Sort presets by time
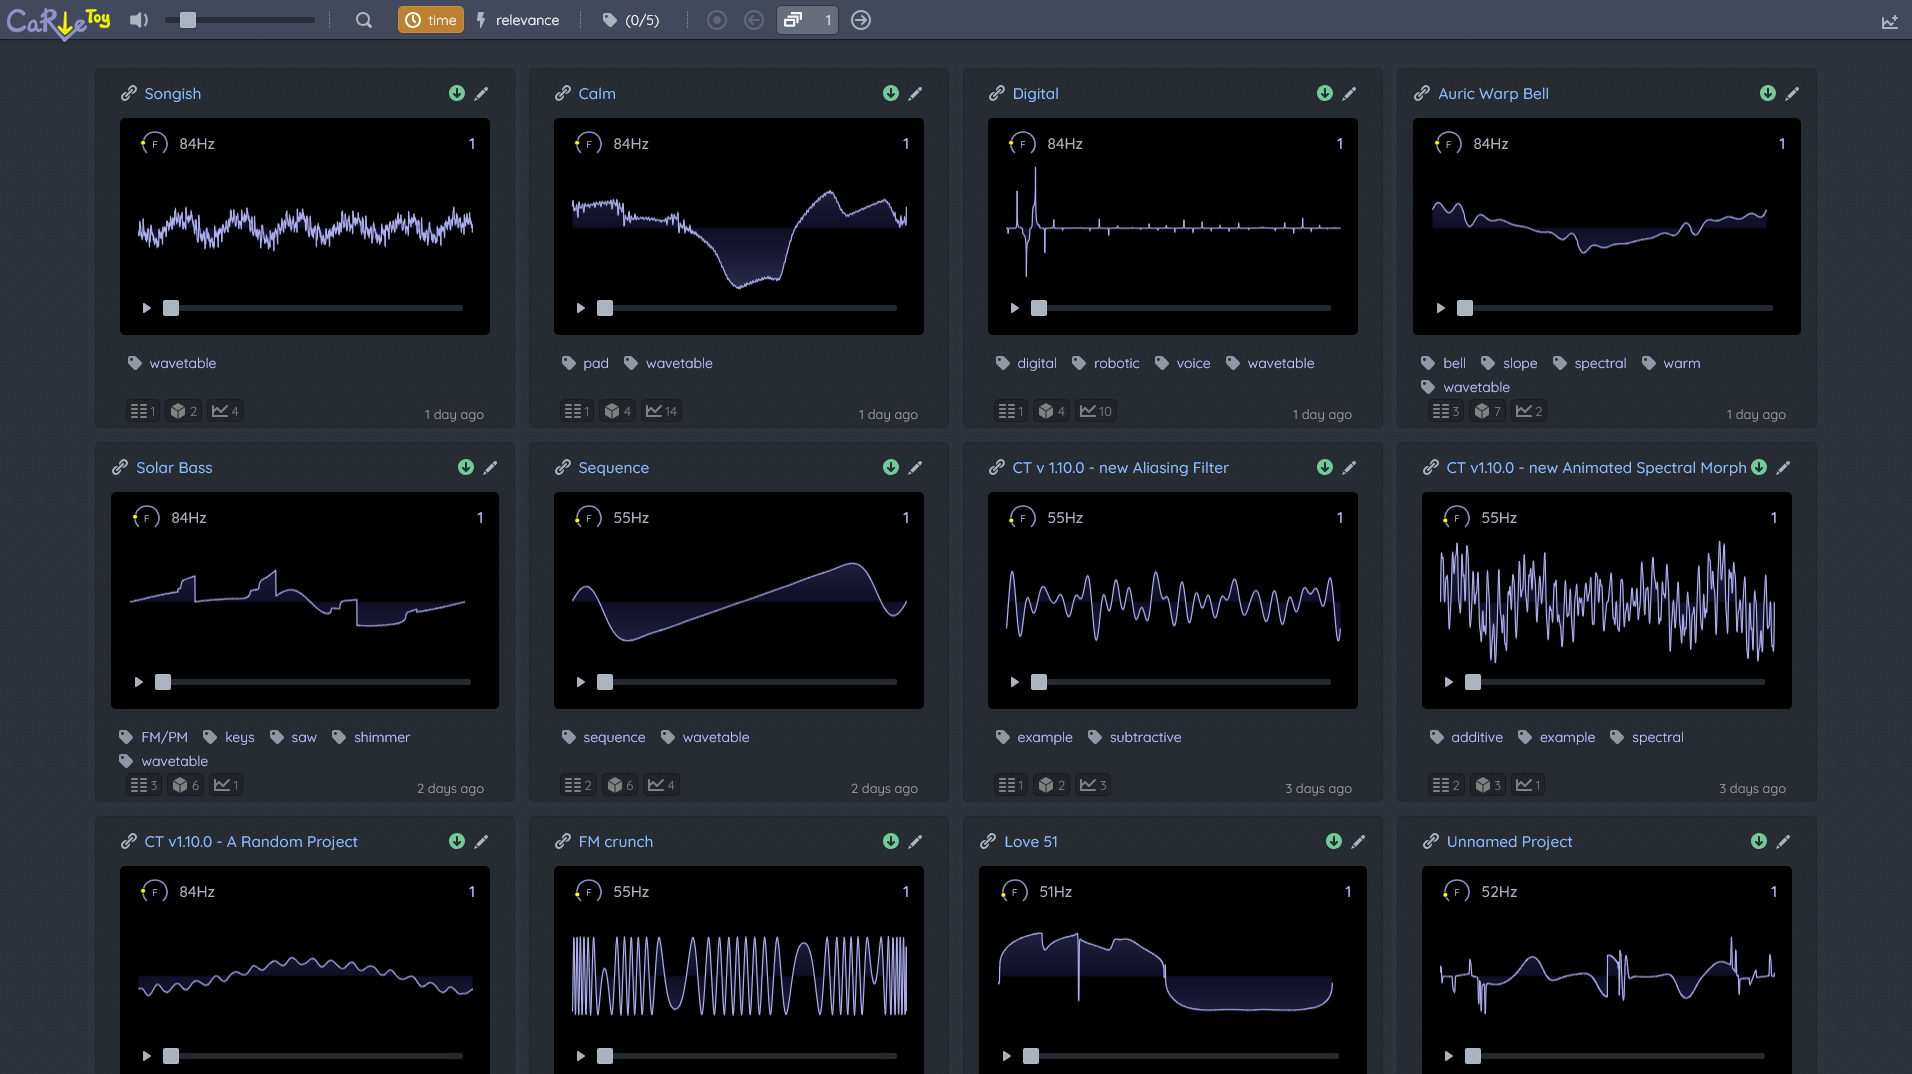1912x1074 pixels. pyautogui.click(x=431, y=20)
